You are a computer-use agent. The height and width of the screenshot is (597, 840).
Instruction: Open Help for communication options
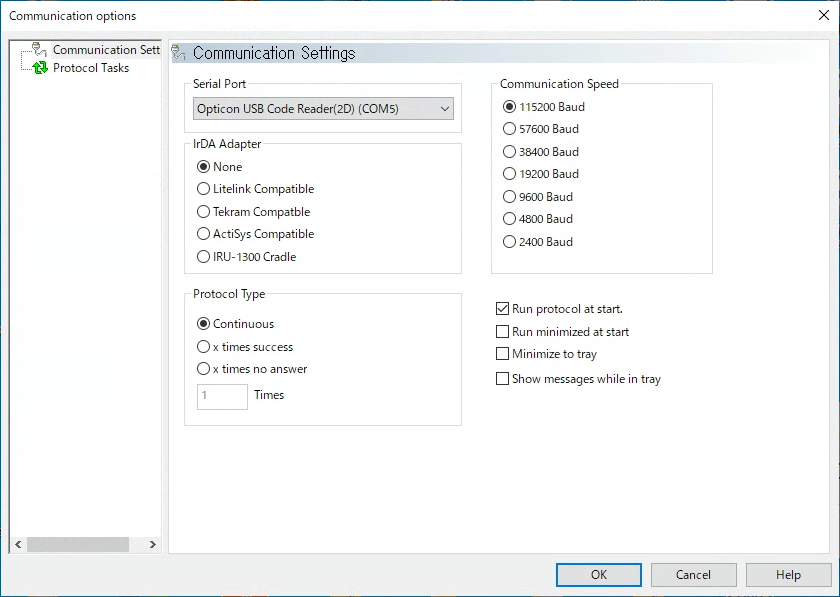click(x=789, y=575)
